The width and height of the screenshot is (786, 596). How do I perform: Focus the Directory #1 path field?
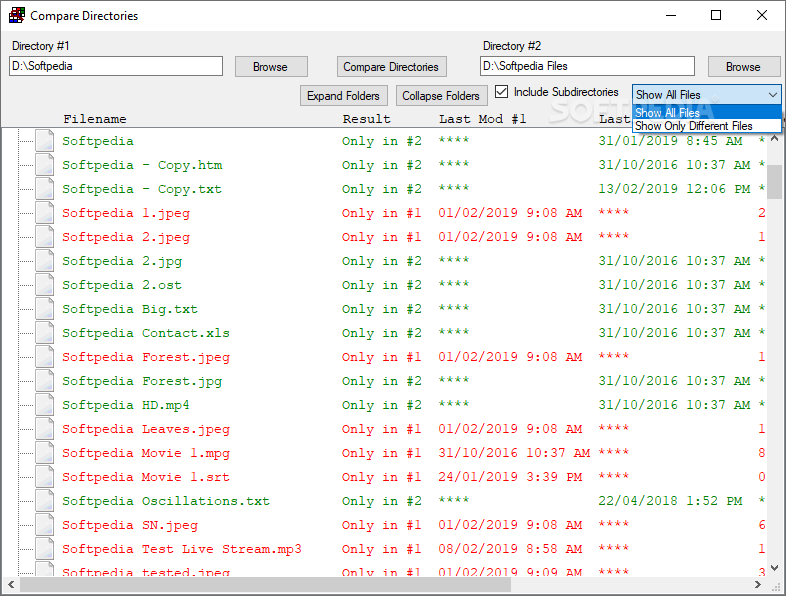click(116, 66)
